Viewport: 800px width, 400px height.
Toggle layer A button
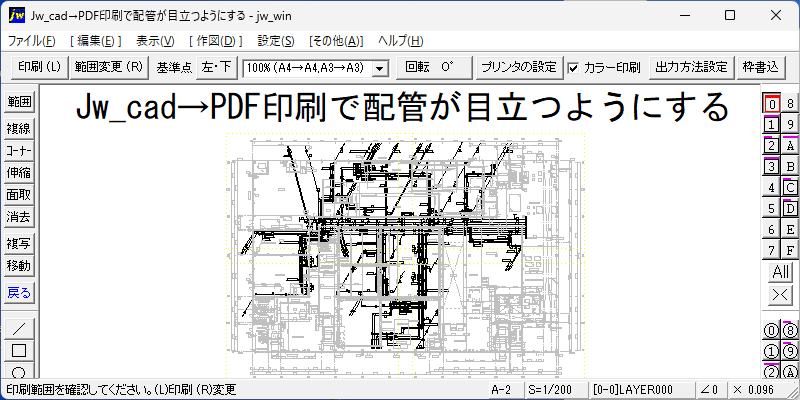tap(790, 145)
